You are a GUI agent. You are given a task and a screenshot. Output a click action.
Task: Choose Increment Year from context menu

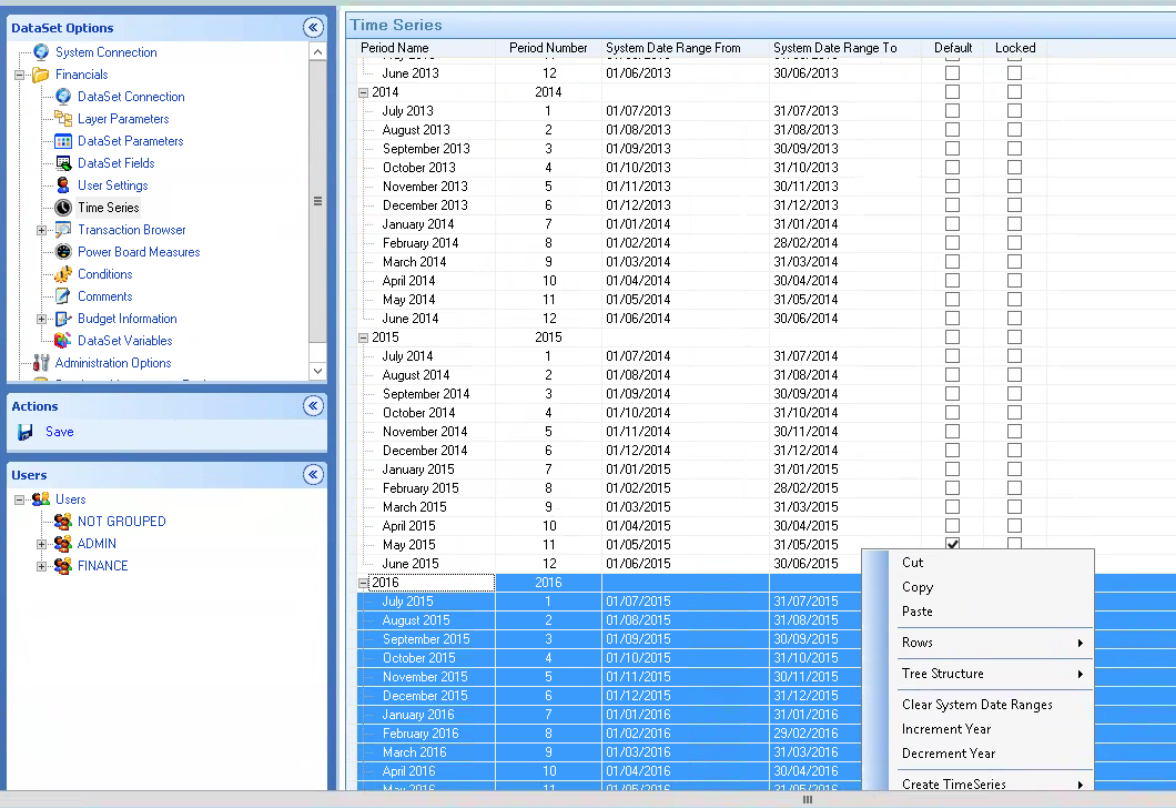pos(946,729)
